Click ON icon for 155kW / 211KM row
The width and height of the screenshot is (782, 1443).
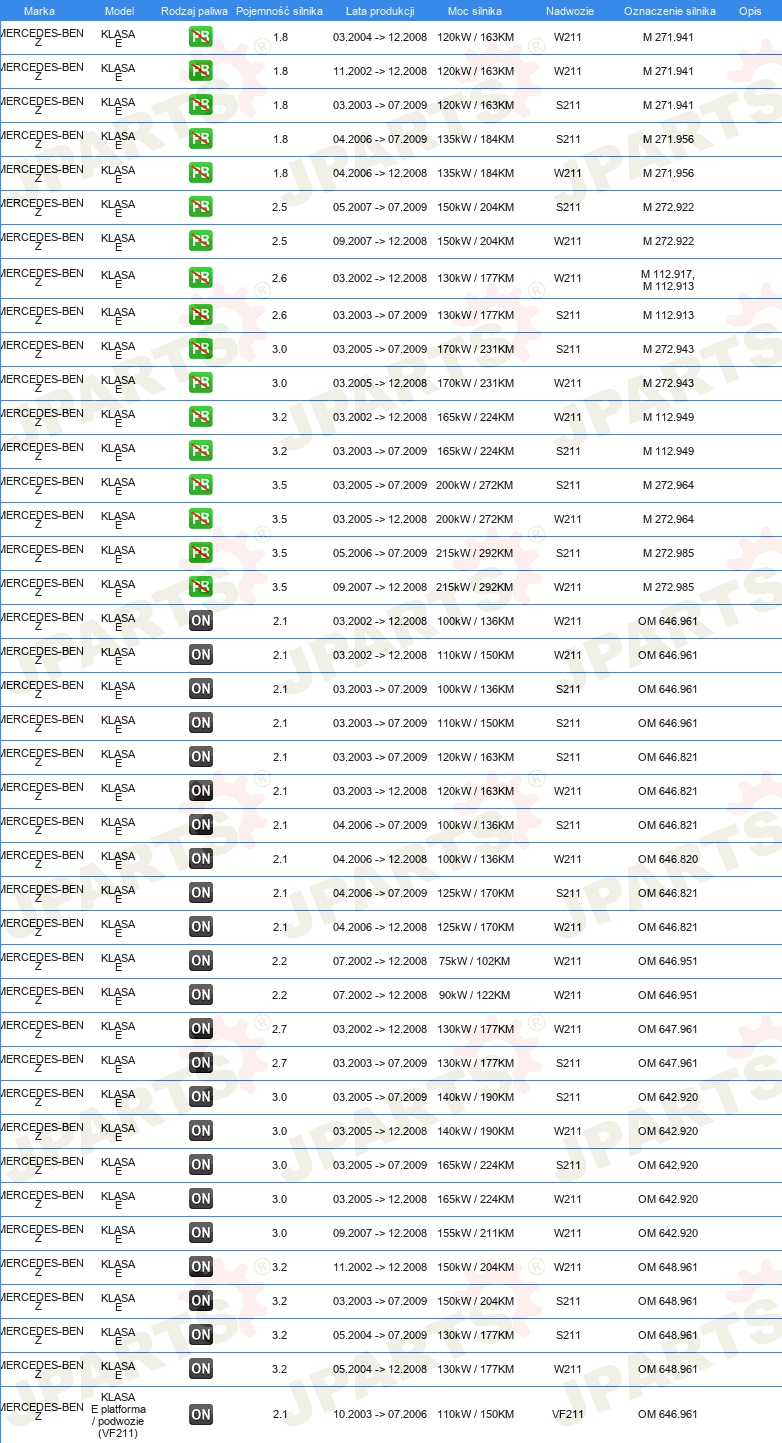(201, 1234)
